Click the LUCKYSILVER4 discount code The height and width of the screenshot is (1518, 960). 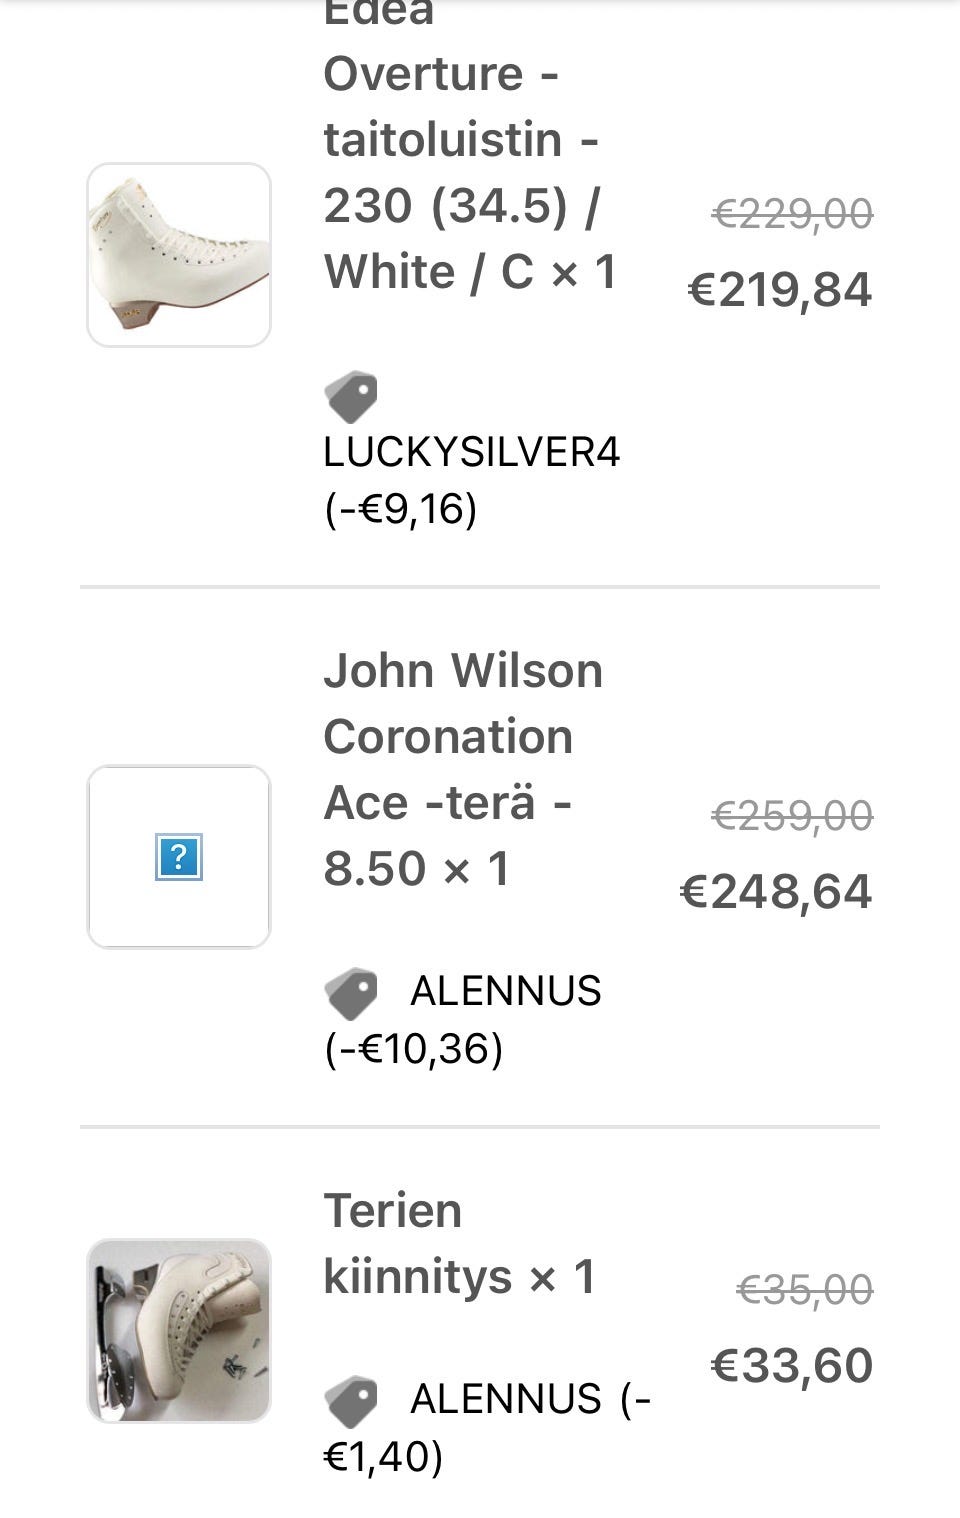pyautogui.click(x=472, y=452)
